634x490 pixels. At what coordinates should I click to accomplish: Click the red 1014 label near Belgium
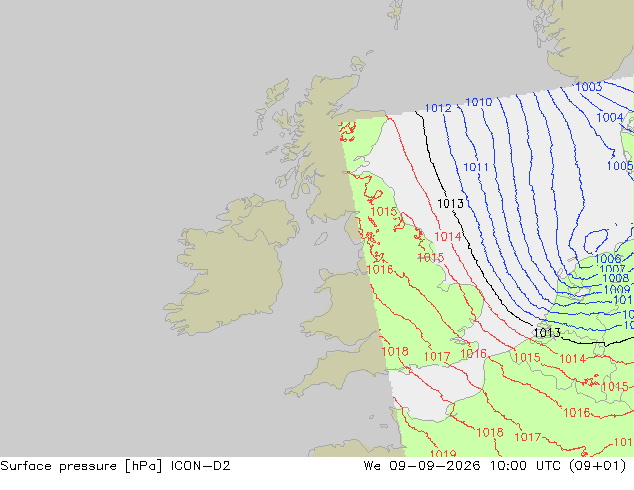pos(573,359)
